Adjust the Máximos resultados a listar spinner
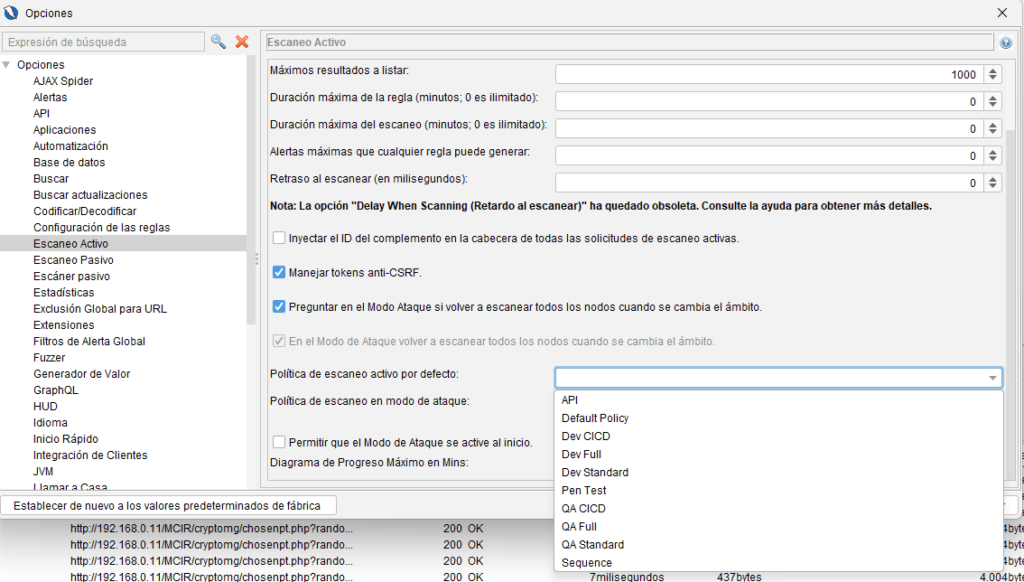 click(x=992, y=74)
